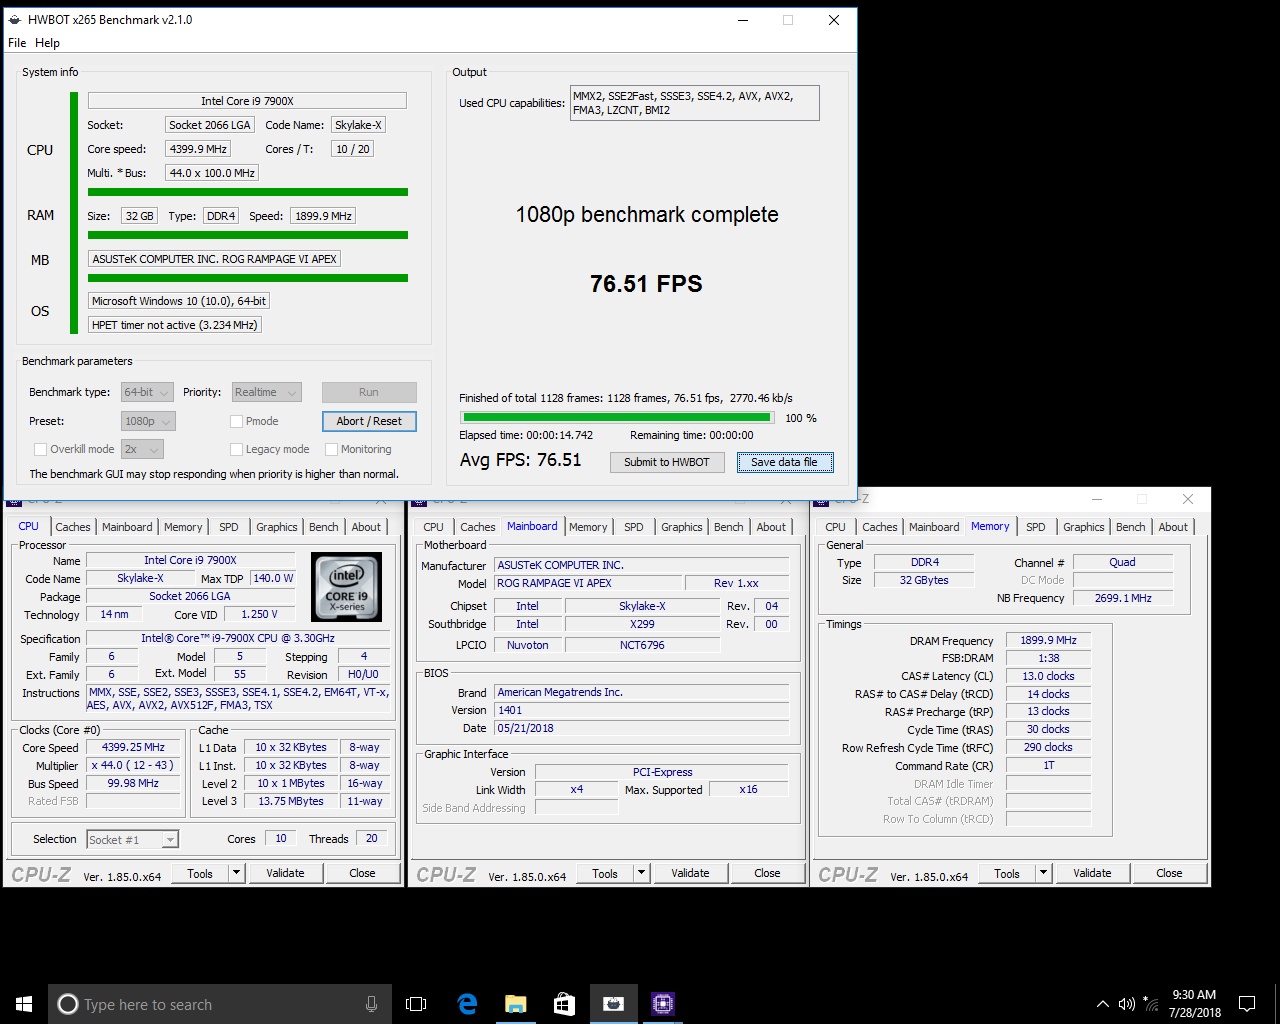Click the Cortana search circle icon
The height and width of the screenshot is (1024, 1280).
[x=67, y=1004]
